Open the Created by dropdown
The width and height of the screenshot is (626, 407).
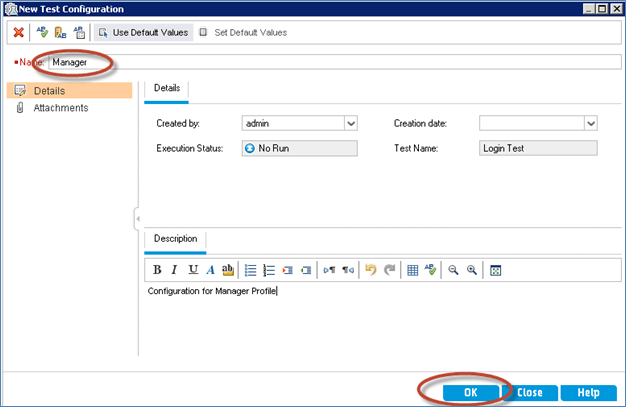351,123
